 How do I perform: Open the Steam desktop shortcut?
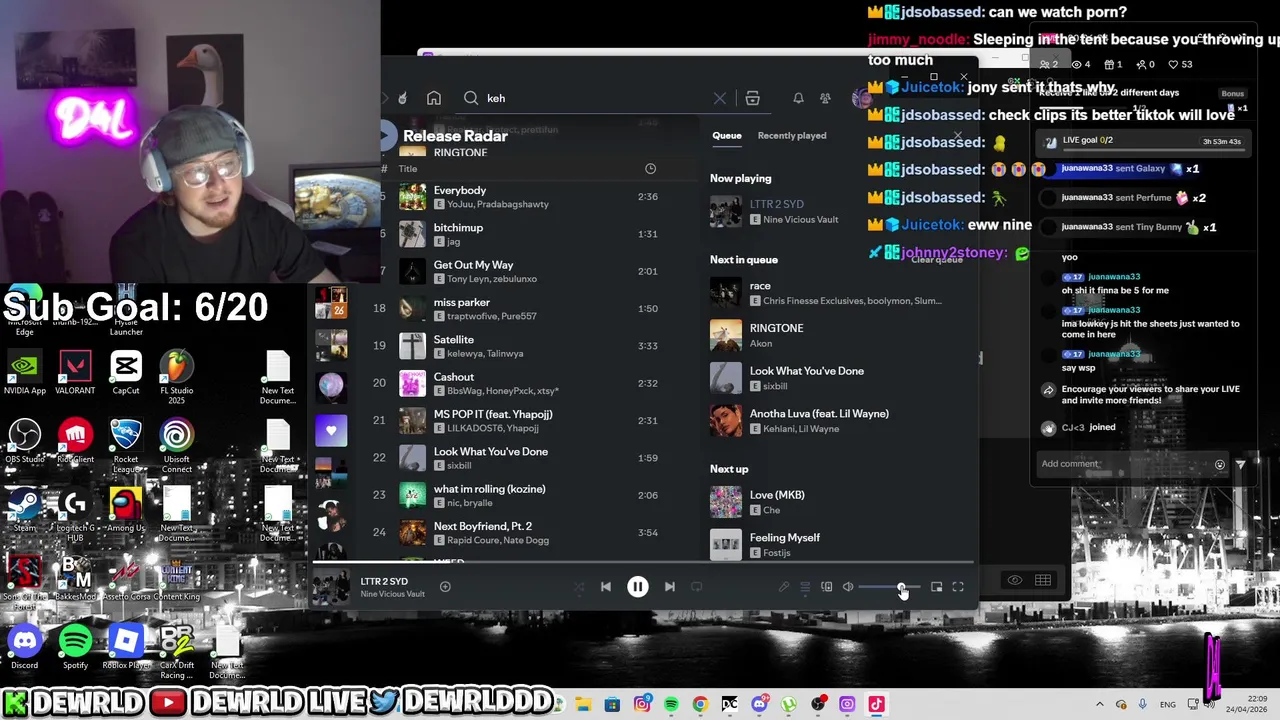point(24,508)
